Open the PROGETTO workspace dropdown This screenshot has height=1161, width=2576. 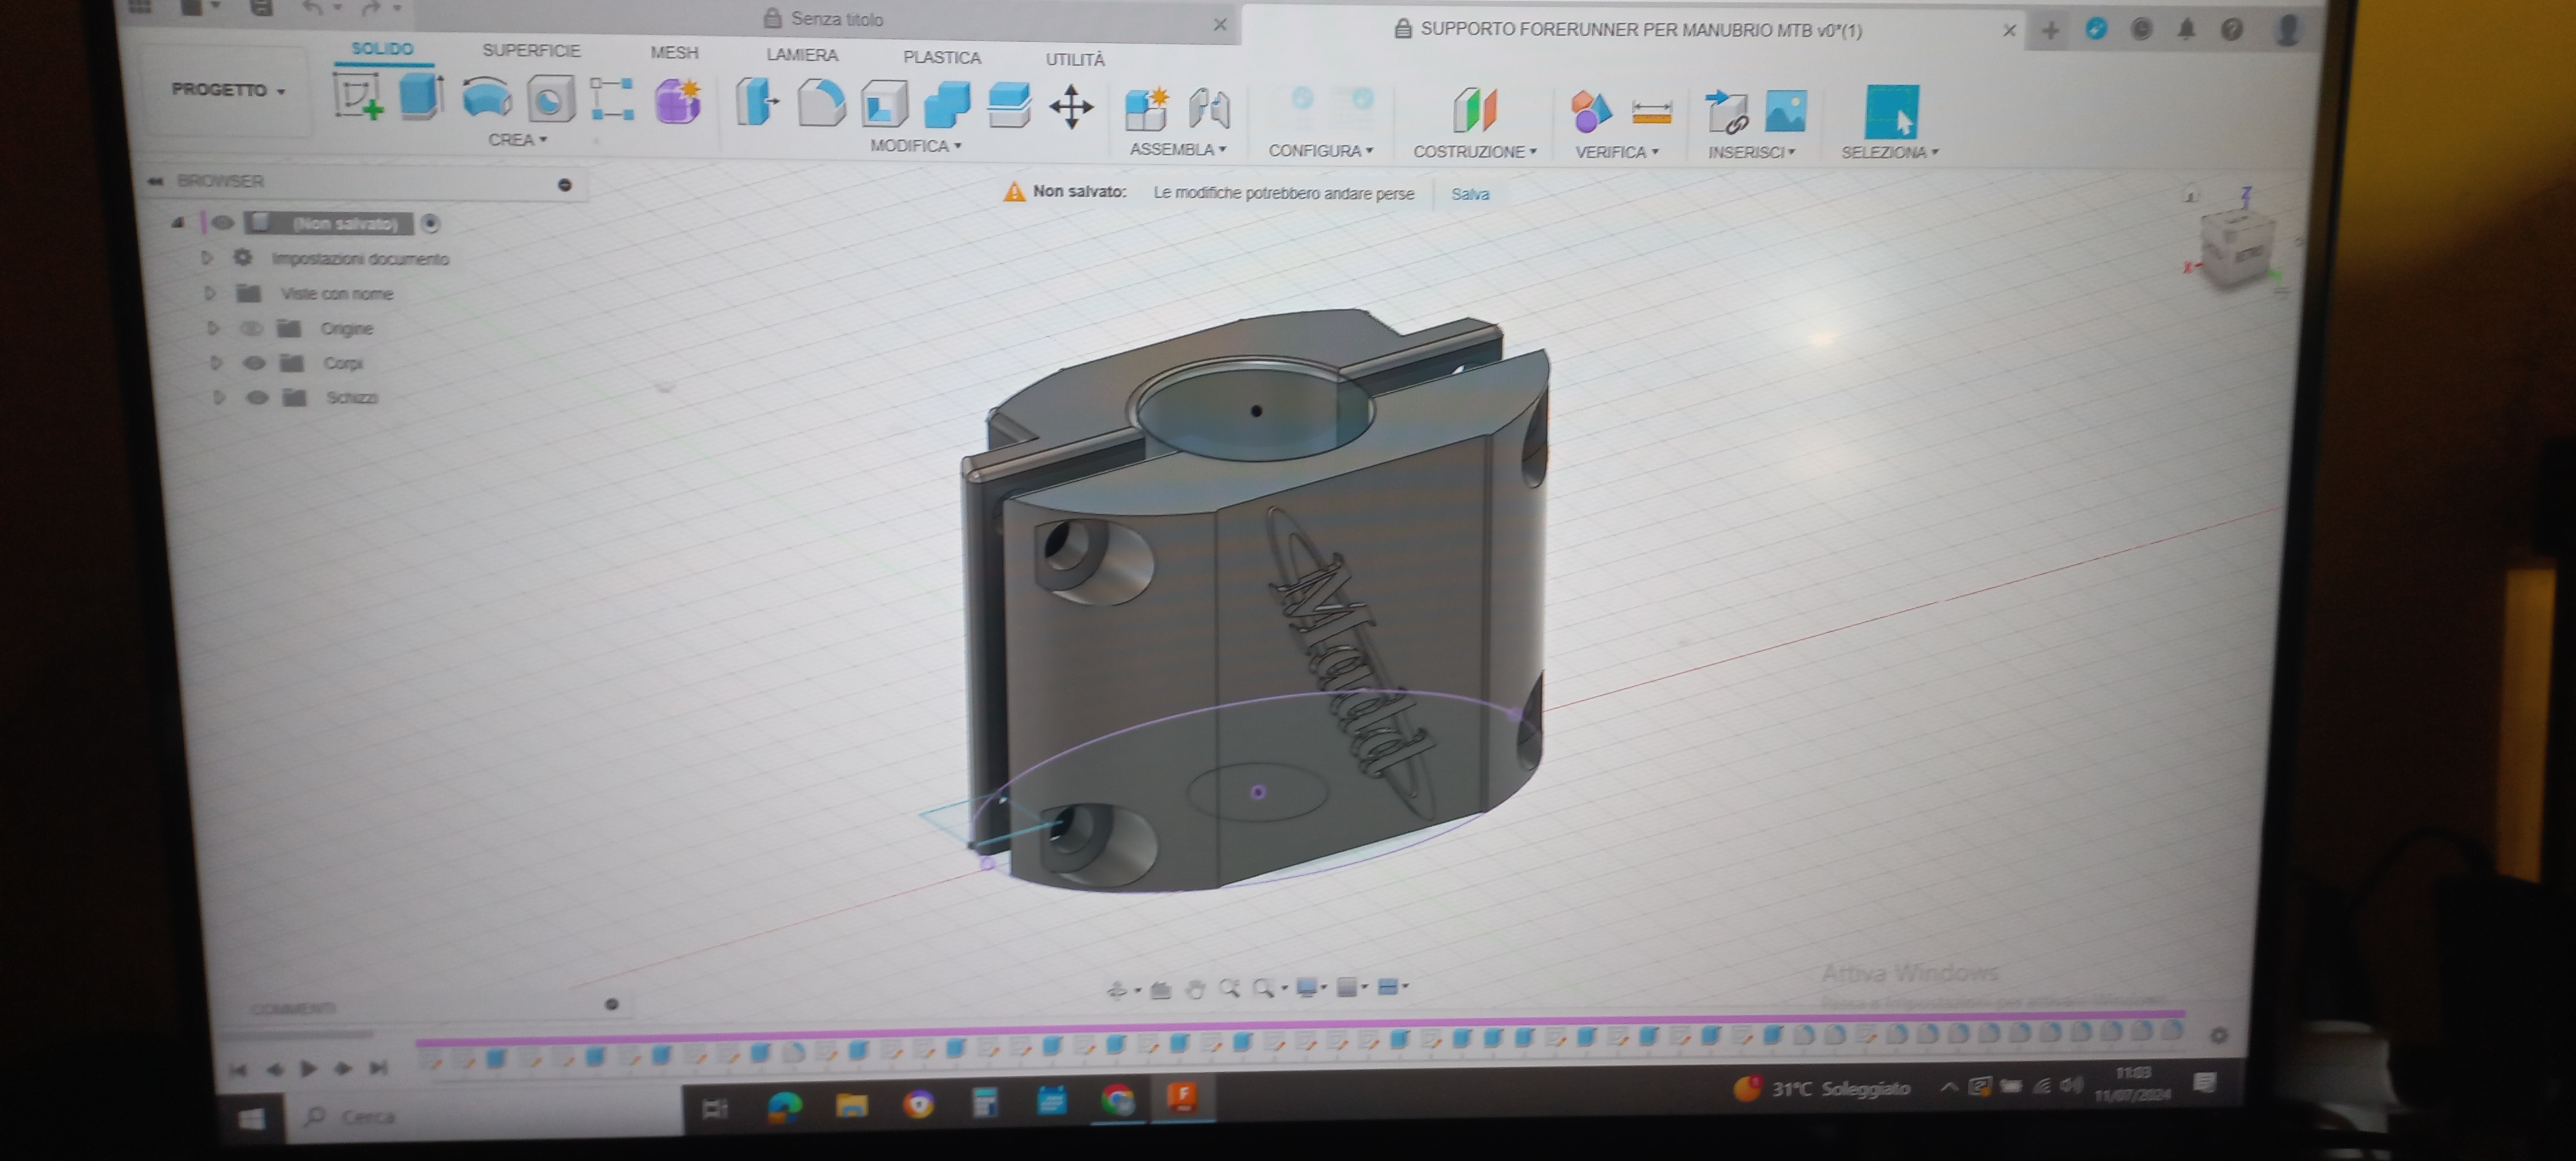click(x=228, y=90)
